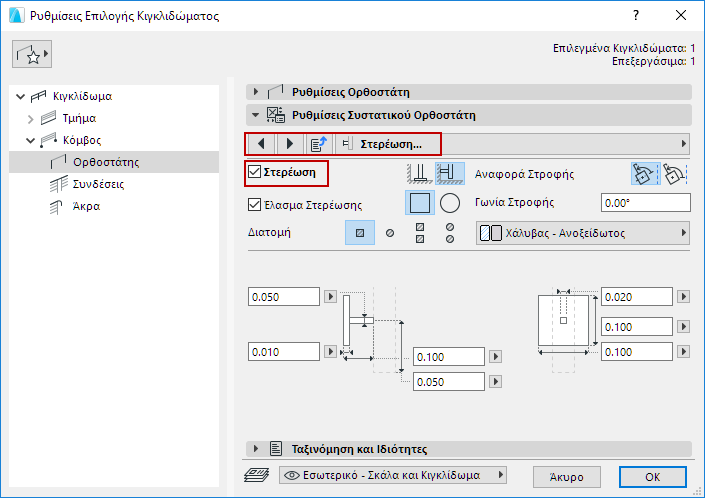Select the circular fixing plate shape

tap(450, 203)
